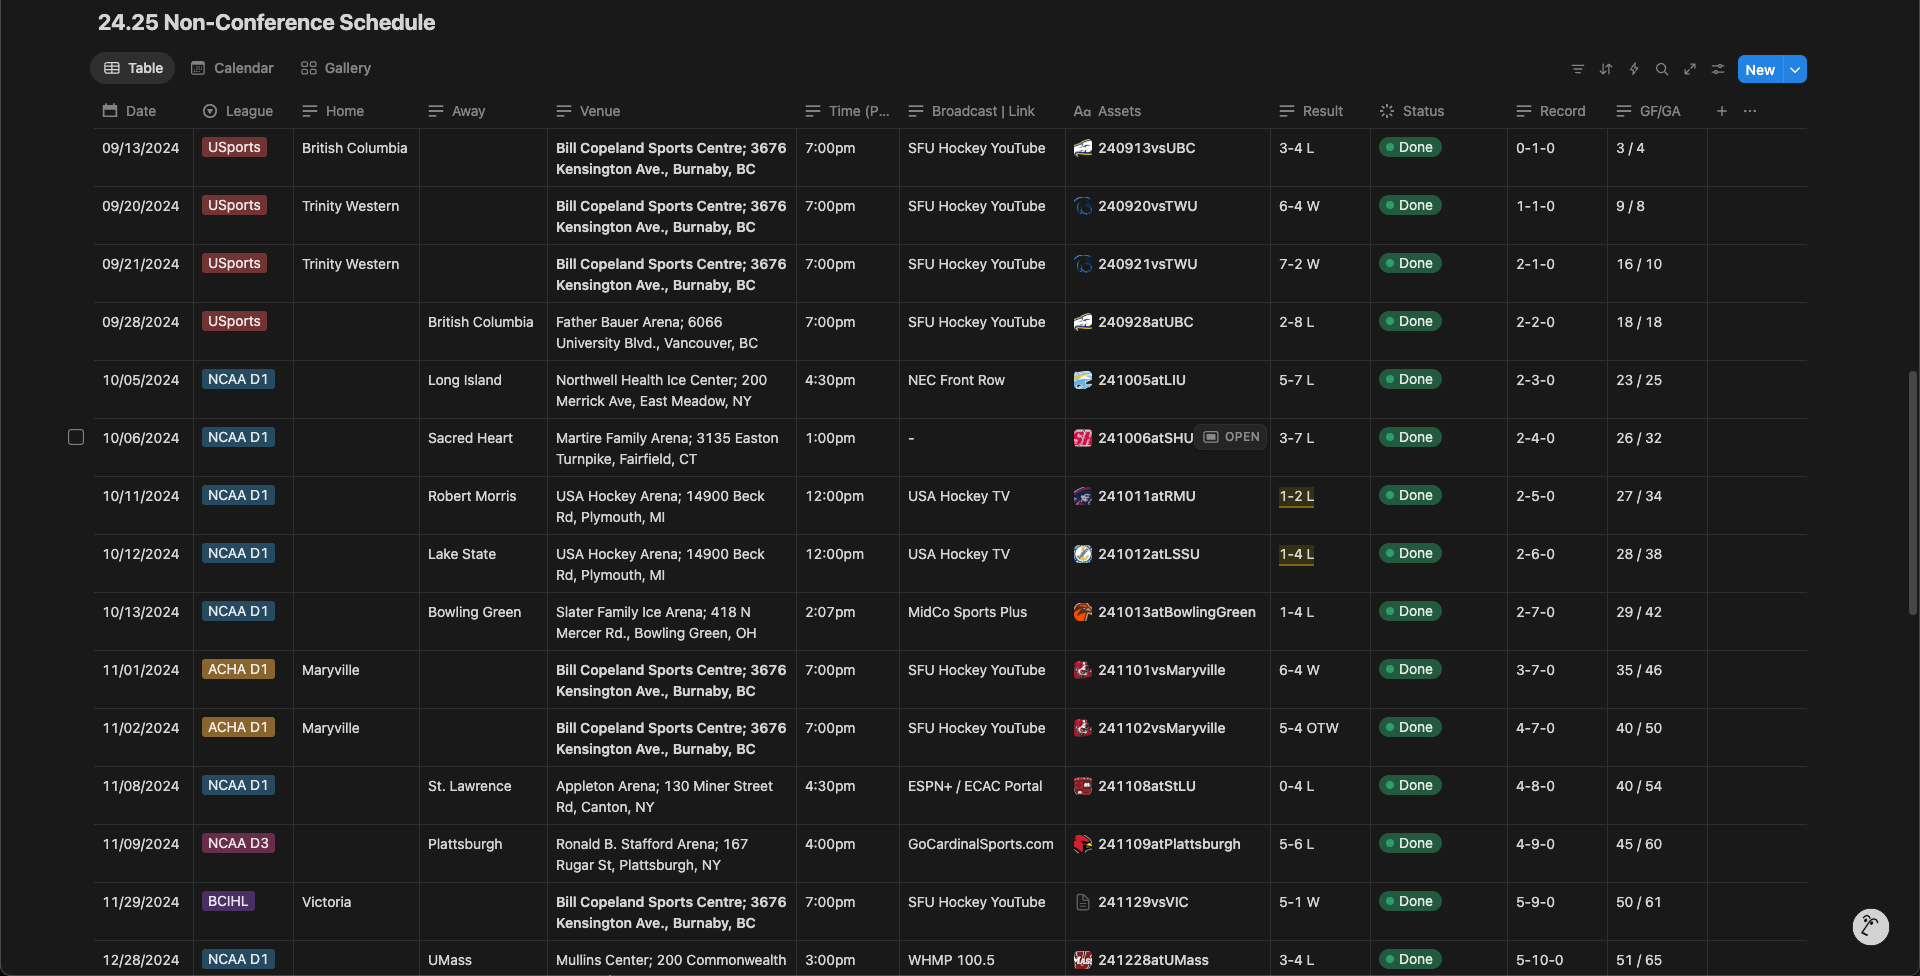Open the GF/GA column header menu
This screenshot has width=1920, height=976.
[x=1657, y=111]
